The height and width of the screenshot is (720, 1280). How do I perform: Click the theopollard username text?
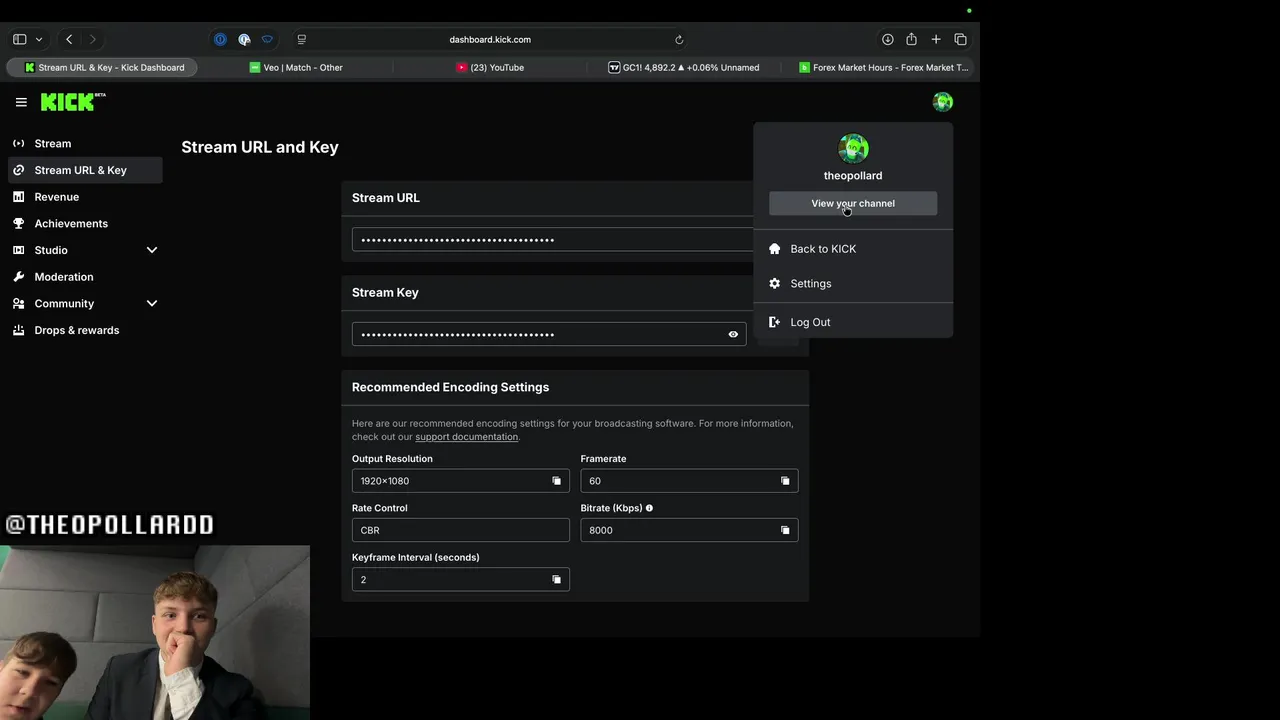coord(853,176)
